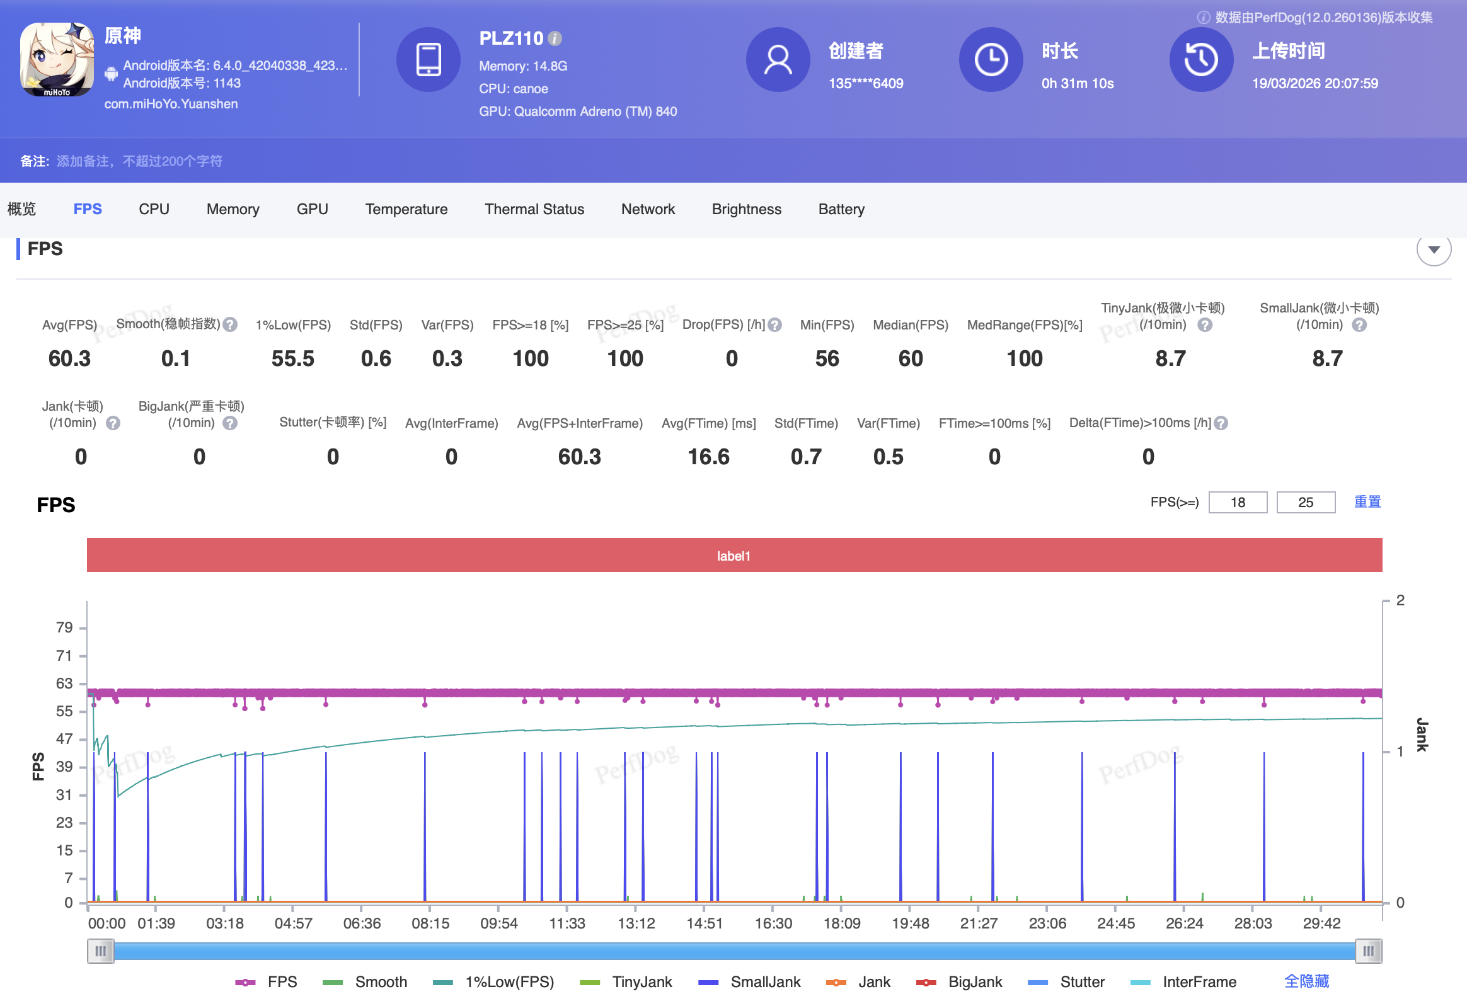
Task: Collapse the FPS section with arrow button
Action: click(x=1433, y=249)
